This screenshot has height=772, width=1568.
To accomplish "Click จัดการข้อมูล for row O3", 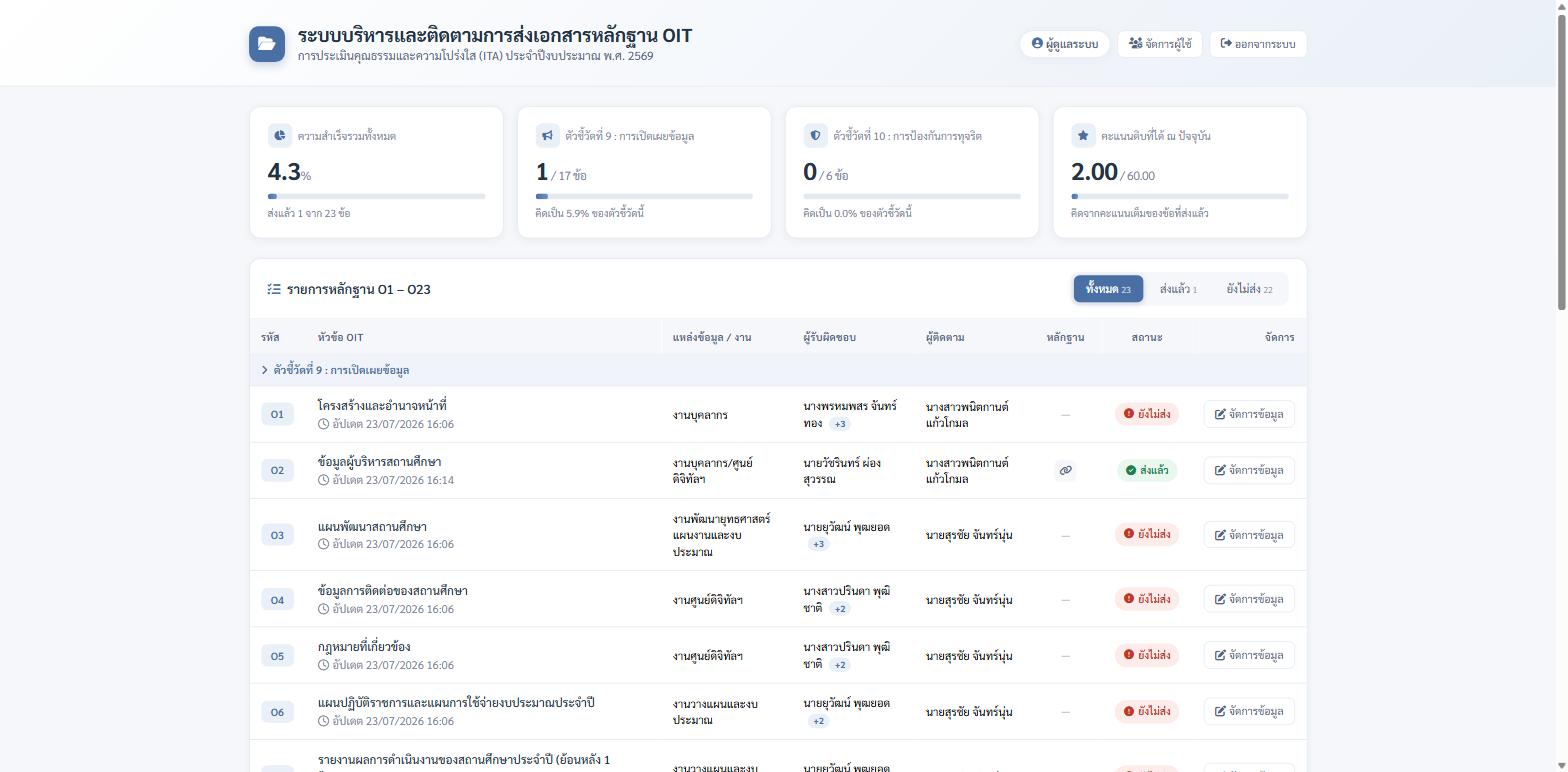I will [1249, 535].
